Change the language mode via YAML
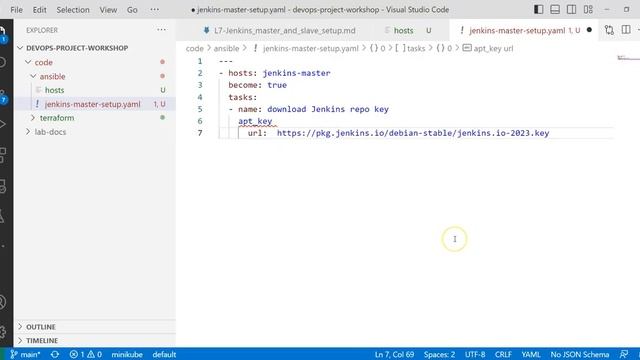 [x=531, y=354]
